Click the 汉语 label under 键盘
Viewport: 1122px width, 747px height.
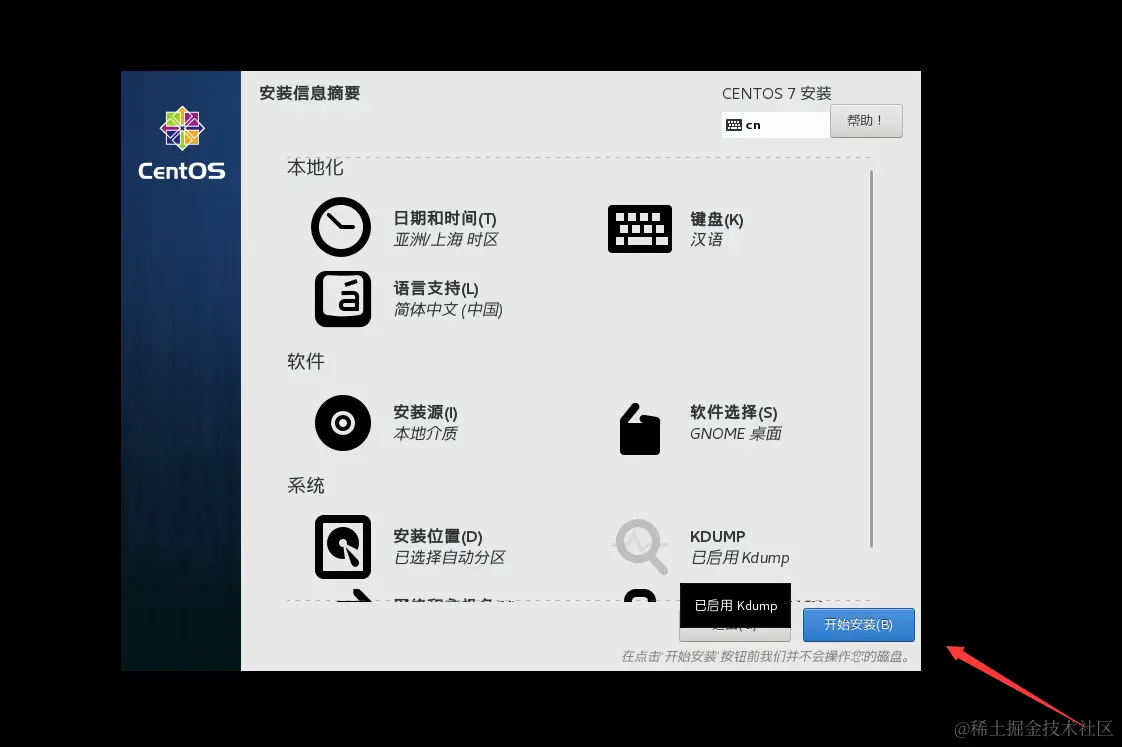707,239
